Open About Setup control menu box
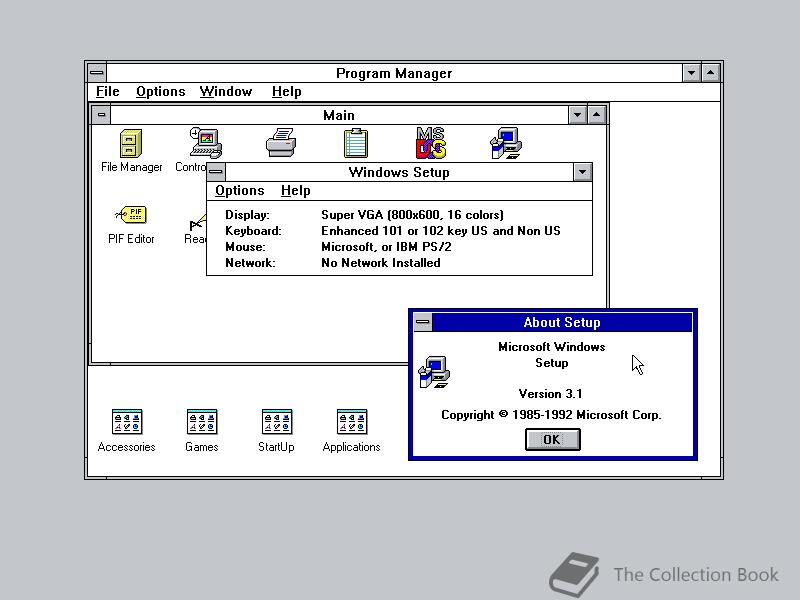The width and height of the screenshot is (800, 600). coord(423,322)
